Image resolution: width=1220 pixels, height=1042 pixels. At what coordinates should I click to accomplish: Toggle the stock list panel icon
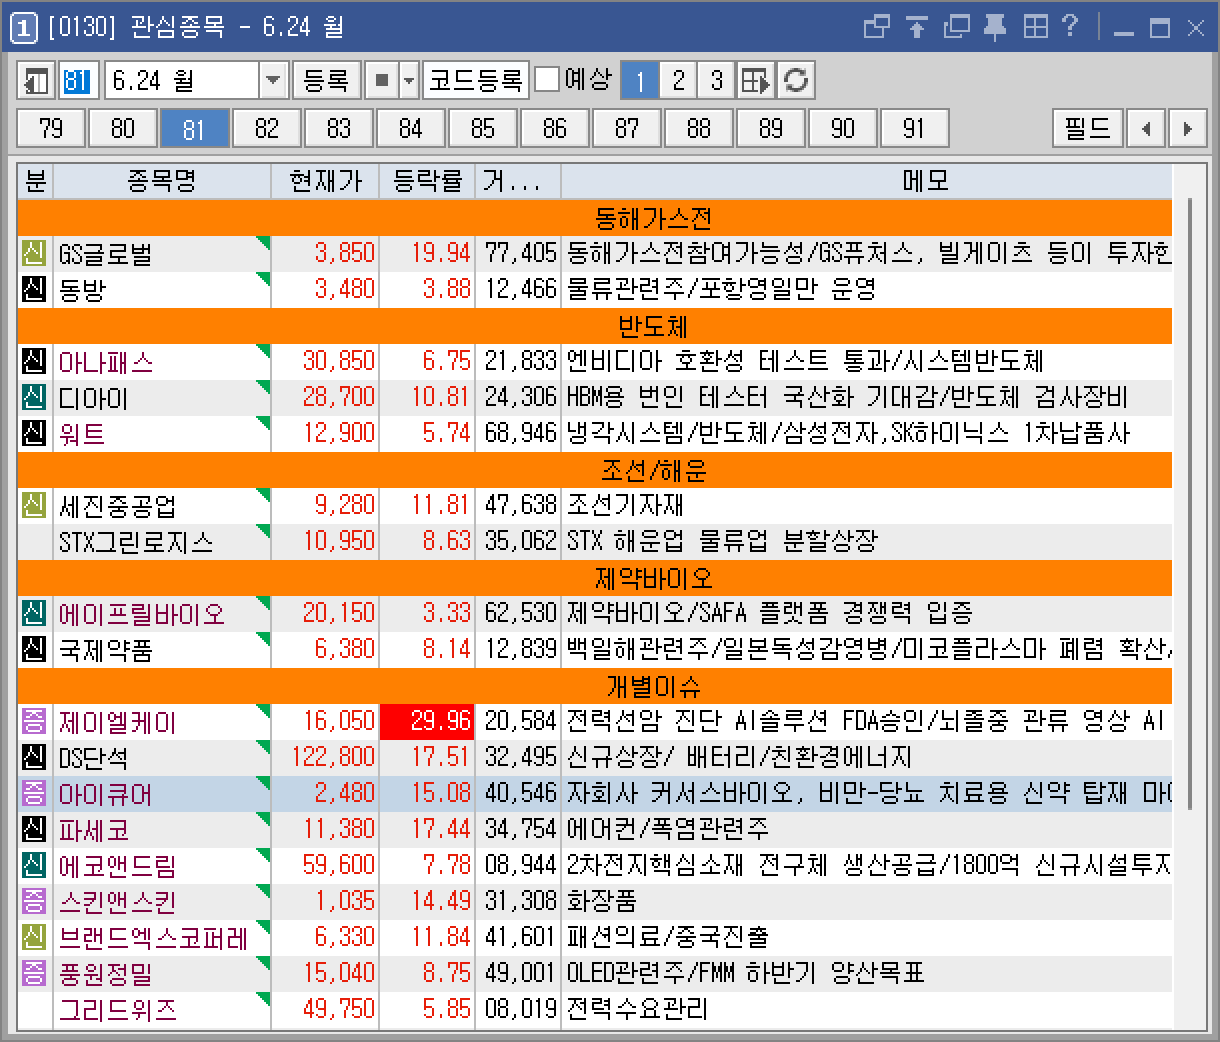pos(37,80)
